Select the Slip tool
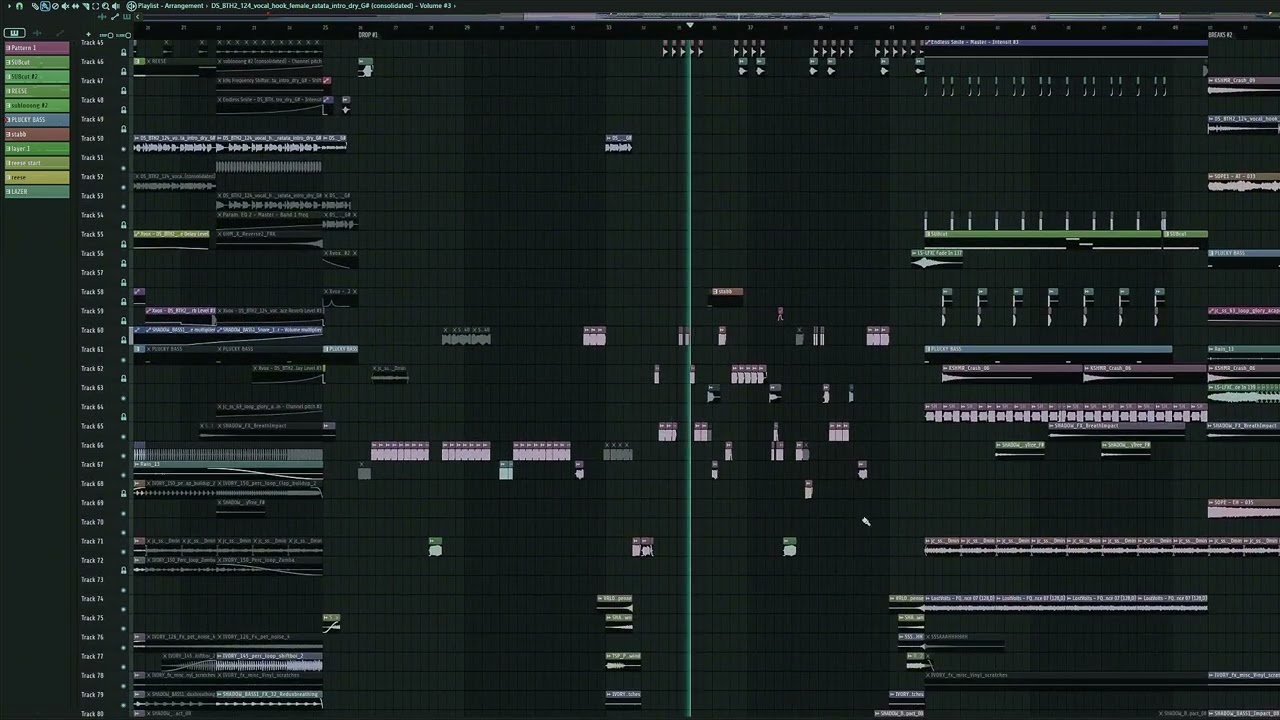This screenshot has height=720, width=1280. pyautogui.click(x=75, y=6)
